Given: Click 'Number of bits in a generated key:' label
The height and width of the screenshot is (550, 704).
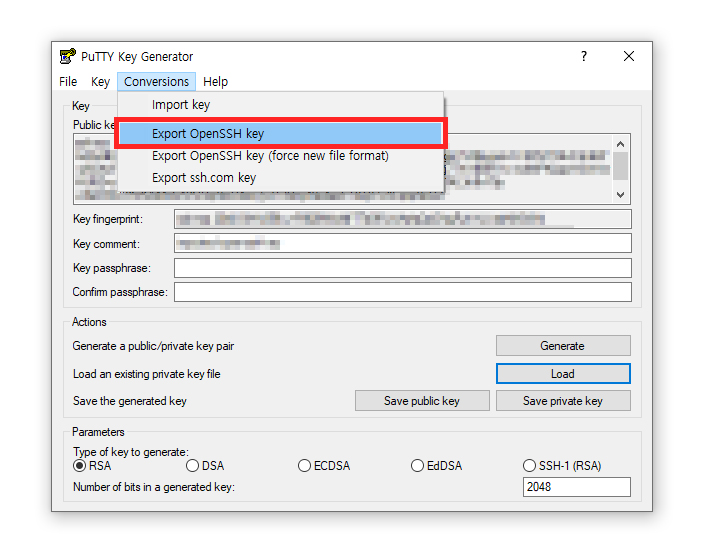Looking at the screenshot, I should (154, 487).
